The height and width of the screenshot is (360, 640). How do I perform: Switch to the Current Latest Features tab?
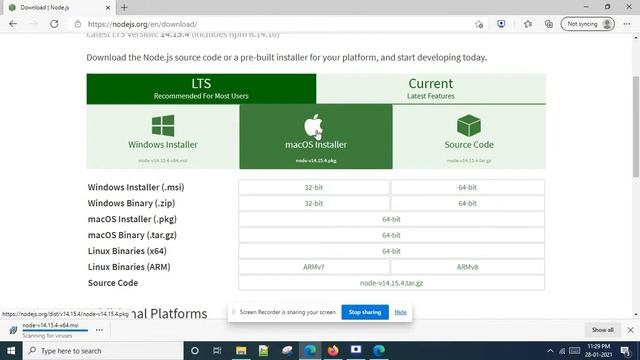pyautogui.click(x=431, y=89)
